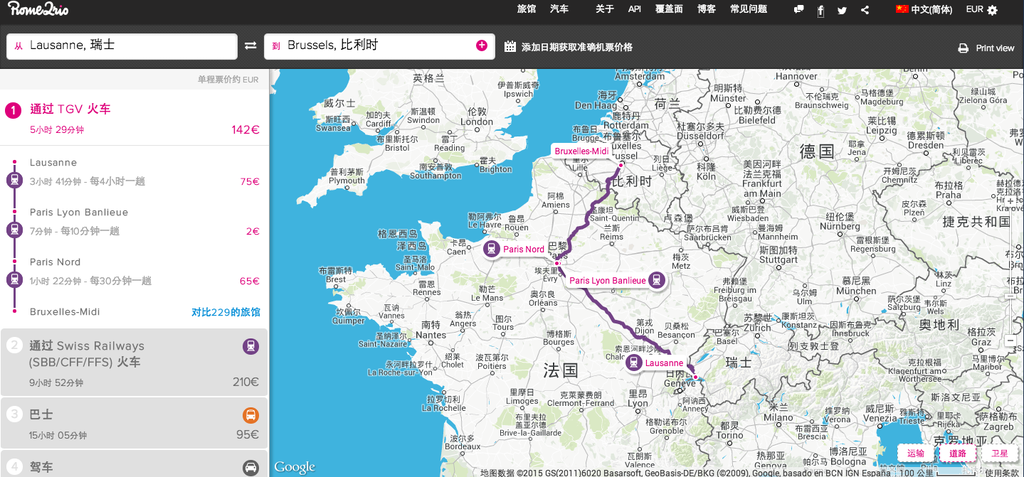
Task: Click the China flag icon
Action: pos(902,9)
